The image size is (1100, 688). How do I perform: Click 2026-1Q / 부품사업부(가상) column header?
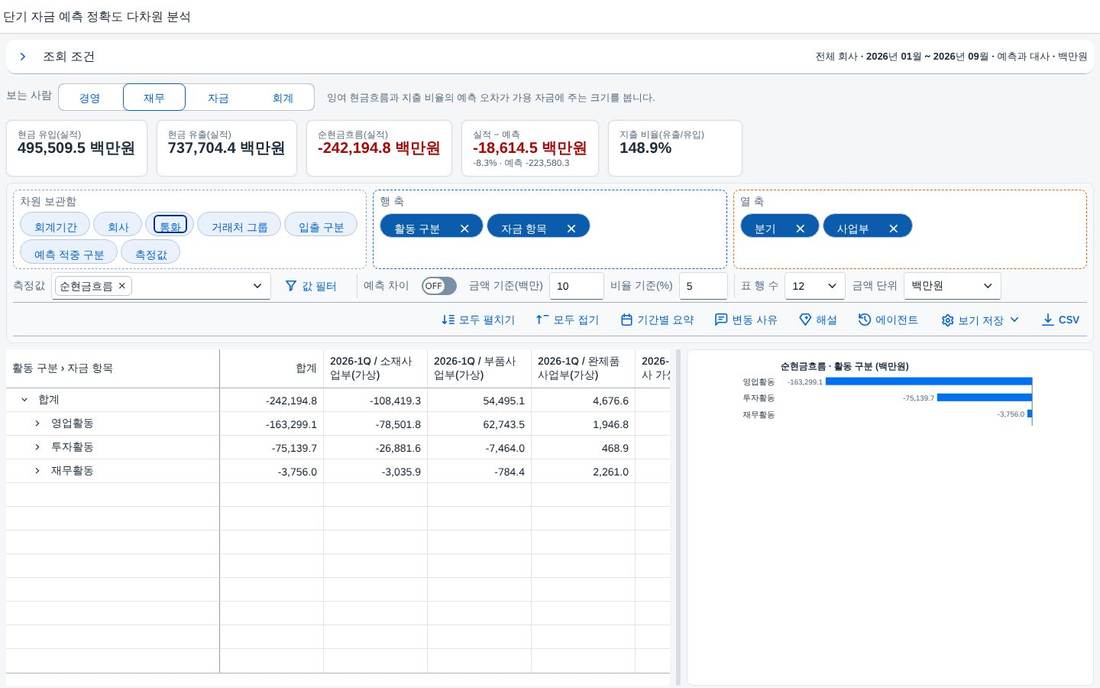tap(479, 368)
